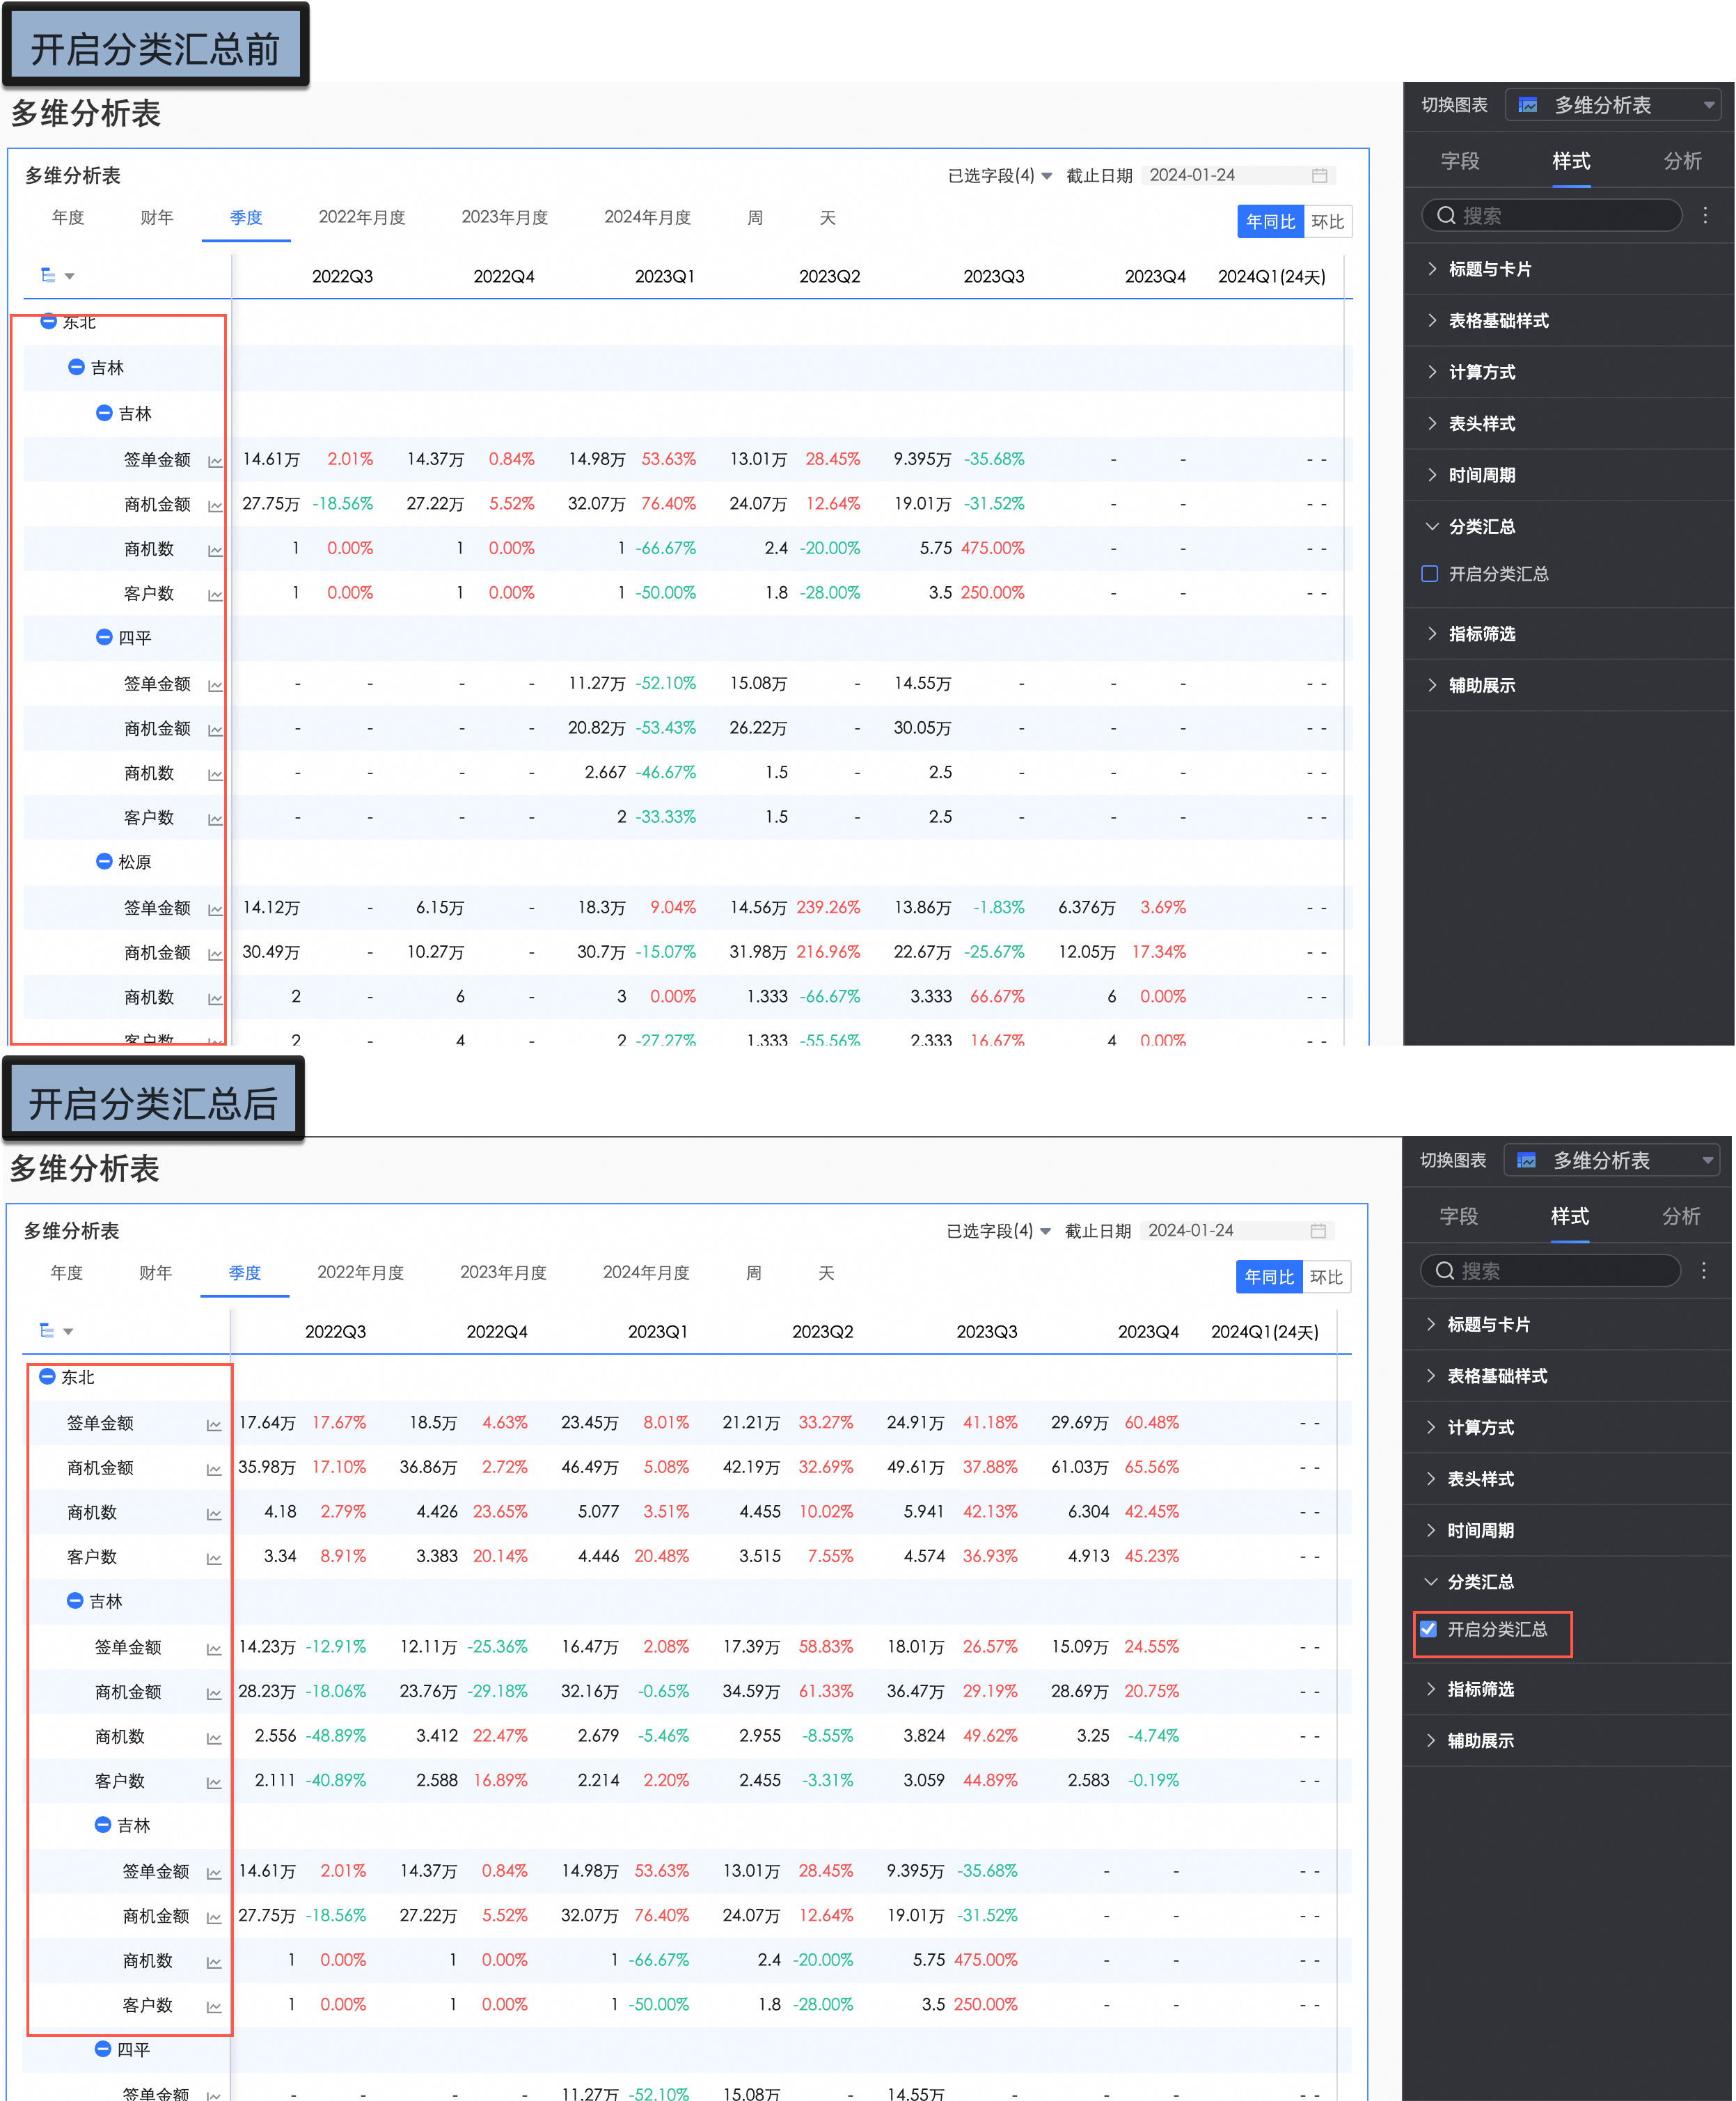
Task: Switch top table to 环比 comparison
Action: click(x=1327, y=222)
